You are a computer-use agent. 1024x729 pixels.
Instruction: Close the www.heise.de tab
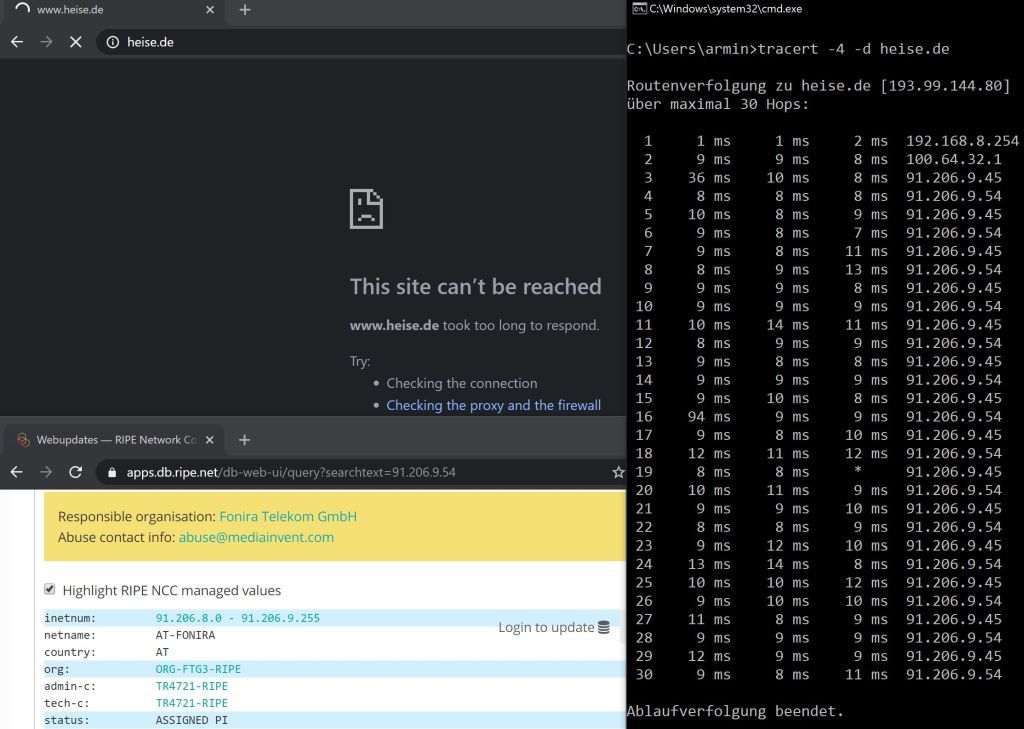pos(210,10)
